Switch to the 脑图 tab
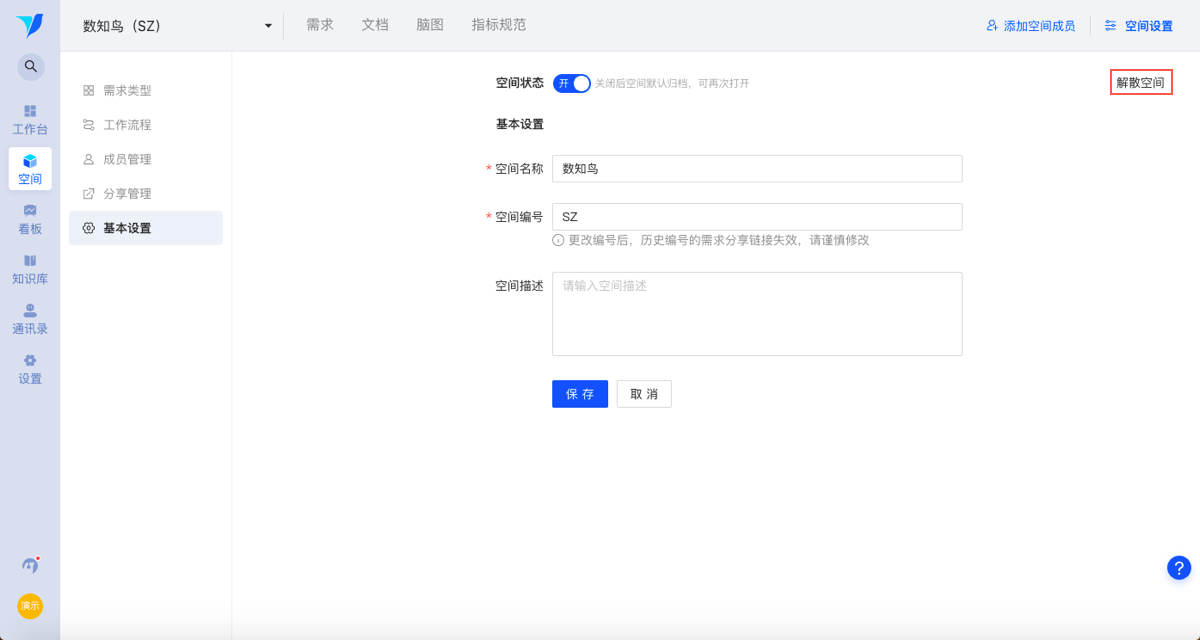 [x=430, y=25]
